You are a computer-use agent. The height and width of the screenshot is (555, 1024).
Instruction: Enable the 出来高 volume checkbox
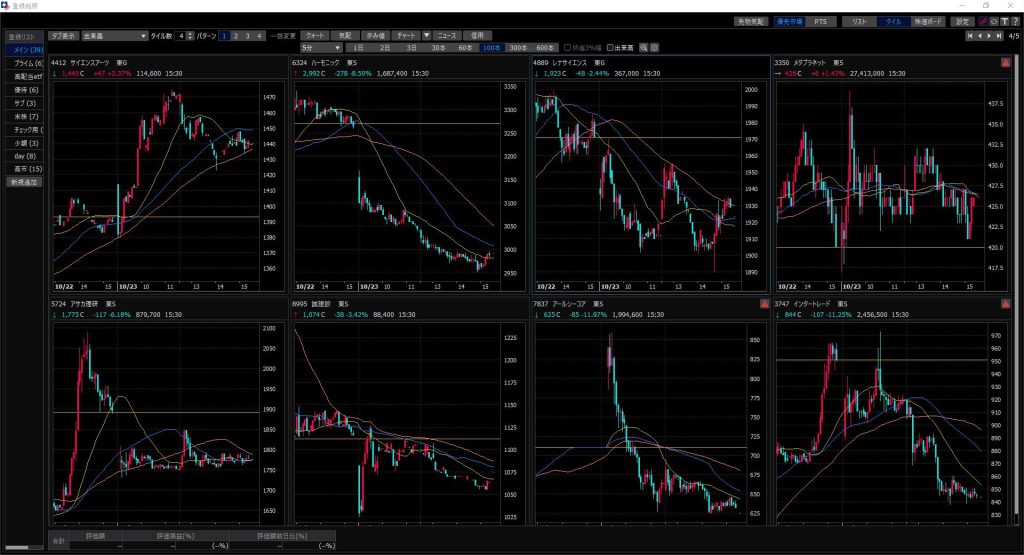click(x=610, y=47)
